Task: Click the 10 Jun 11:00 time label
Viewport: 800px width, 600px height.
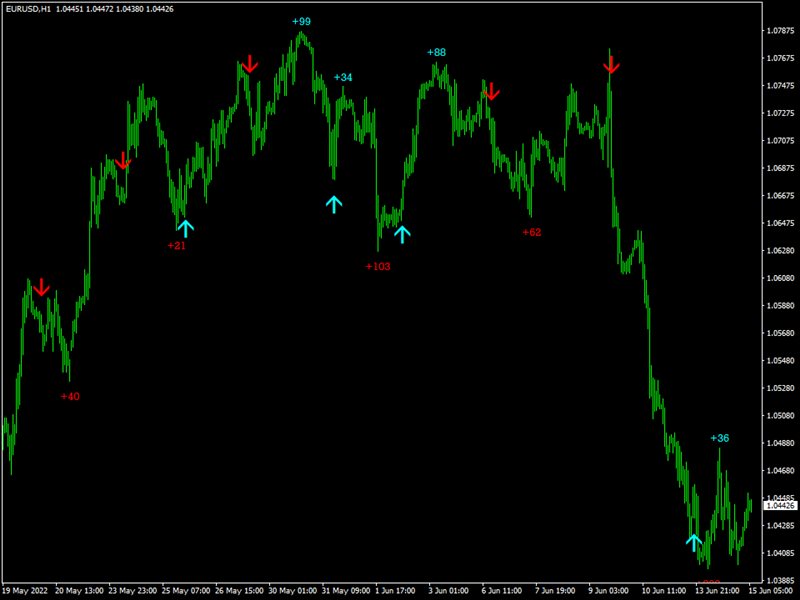Action: click(664, 591)
